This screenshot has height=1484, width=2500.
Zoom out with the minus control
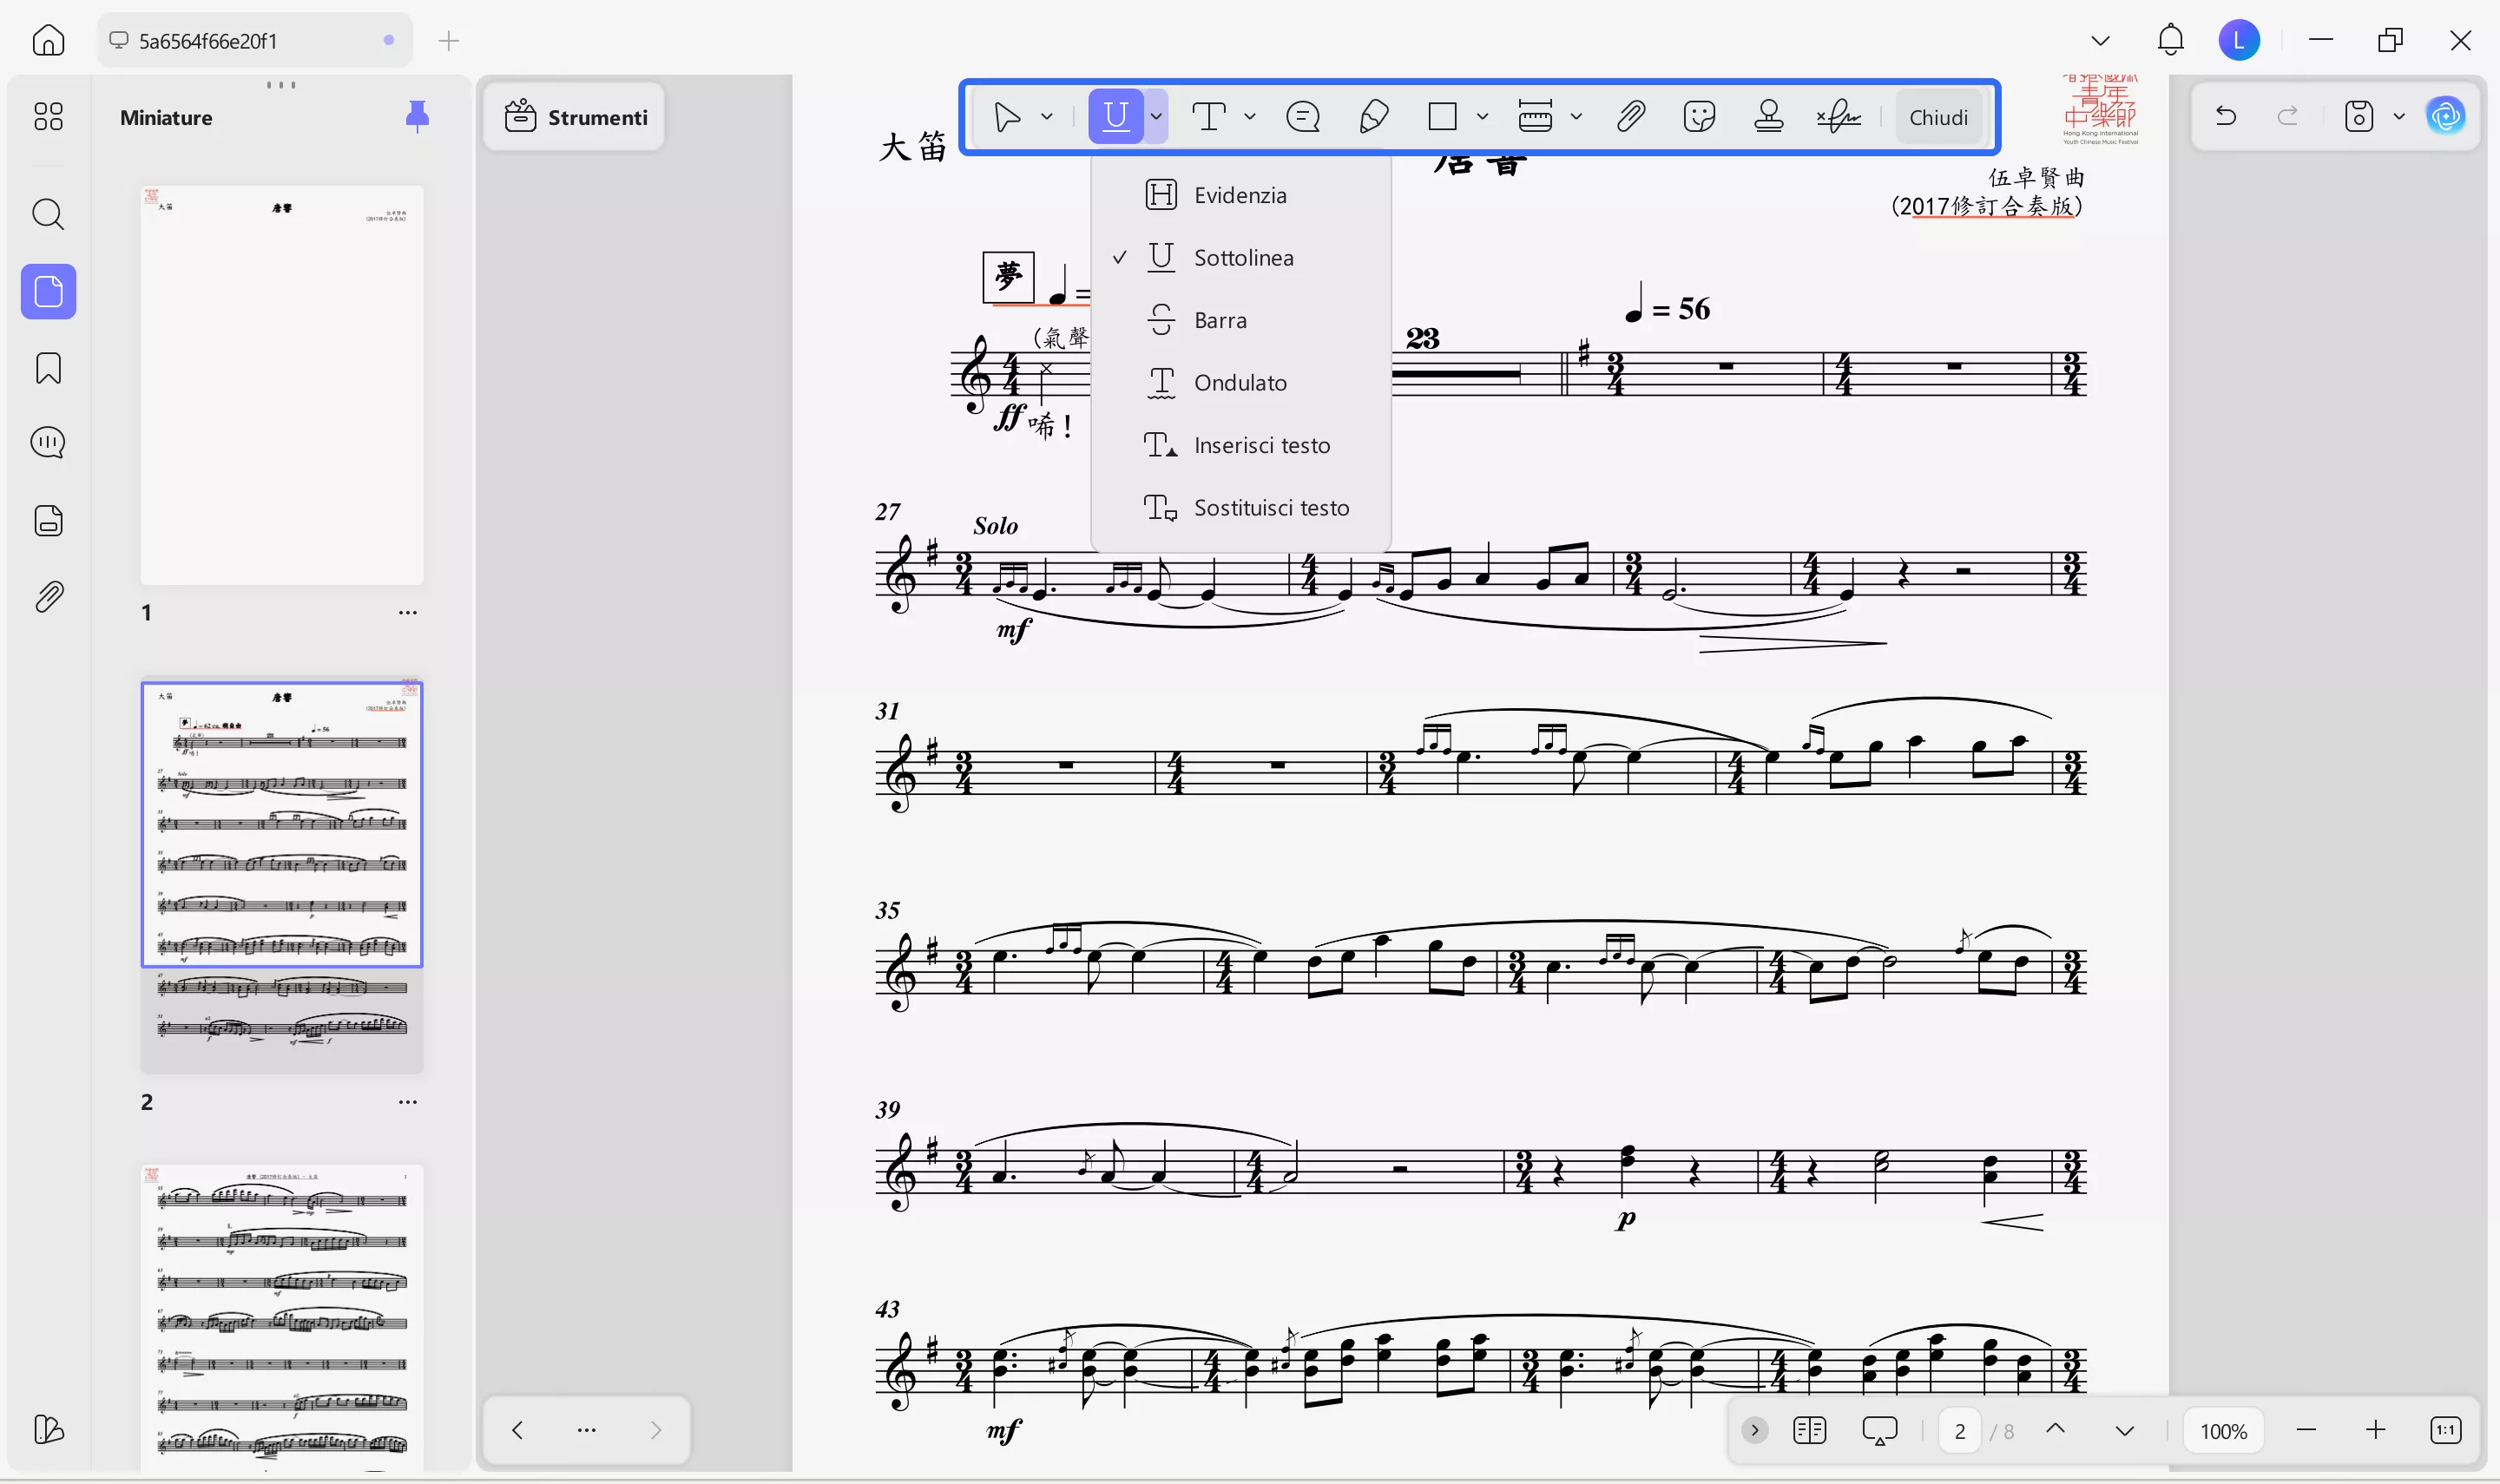2306,1430
